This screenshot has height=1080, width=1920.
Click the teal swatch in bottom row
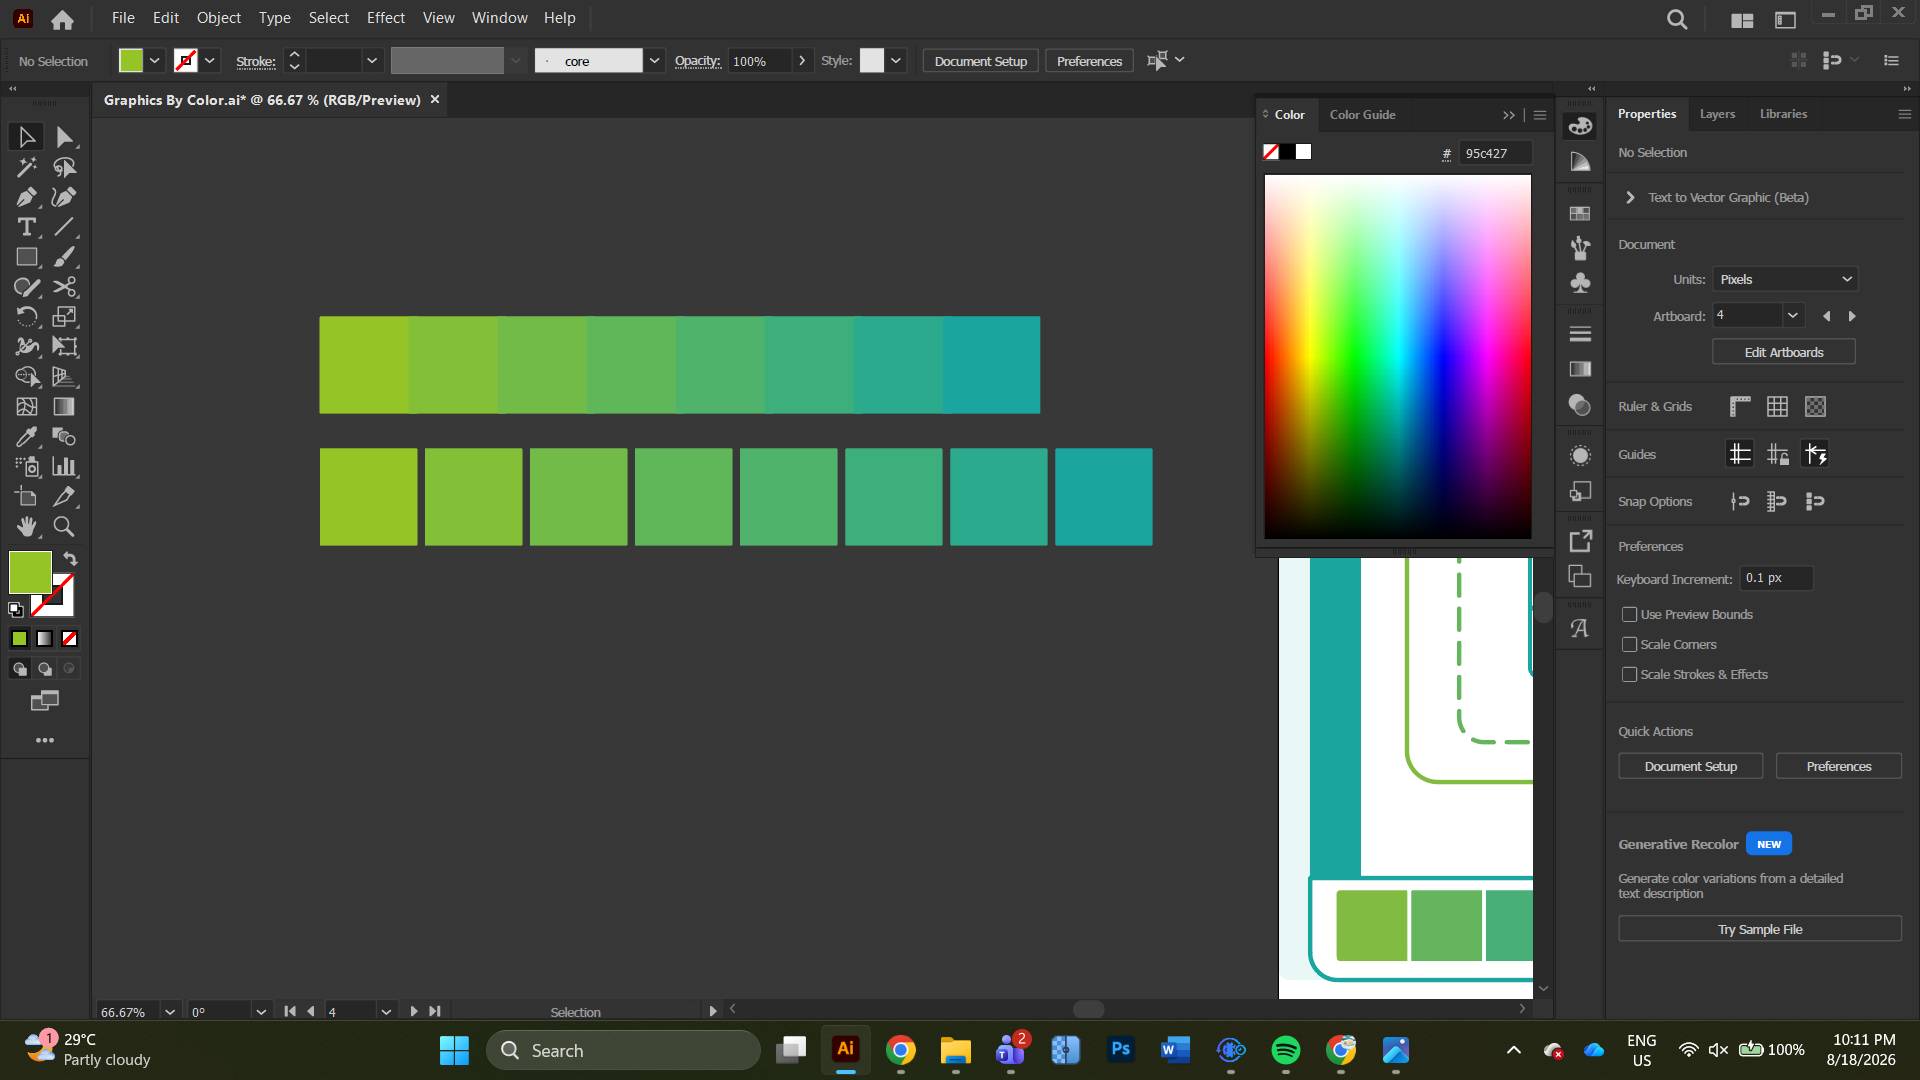click(x=1104, y=497)
